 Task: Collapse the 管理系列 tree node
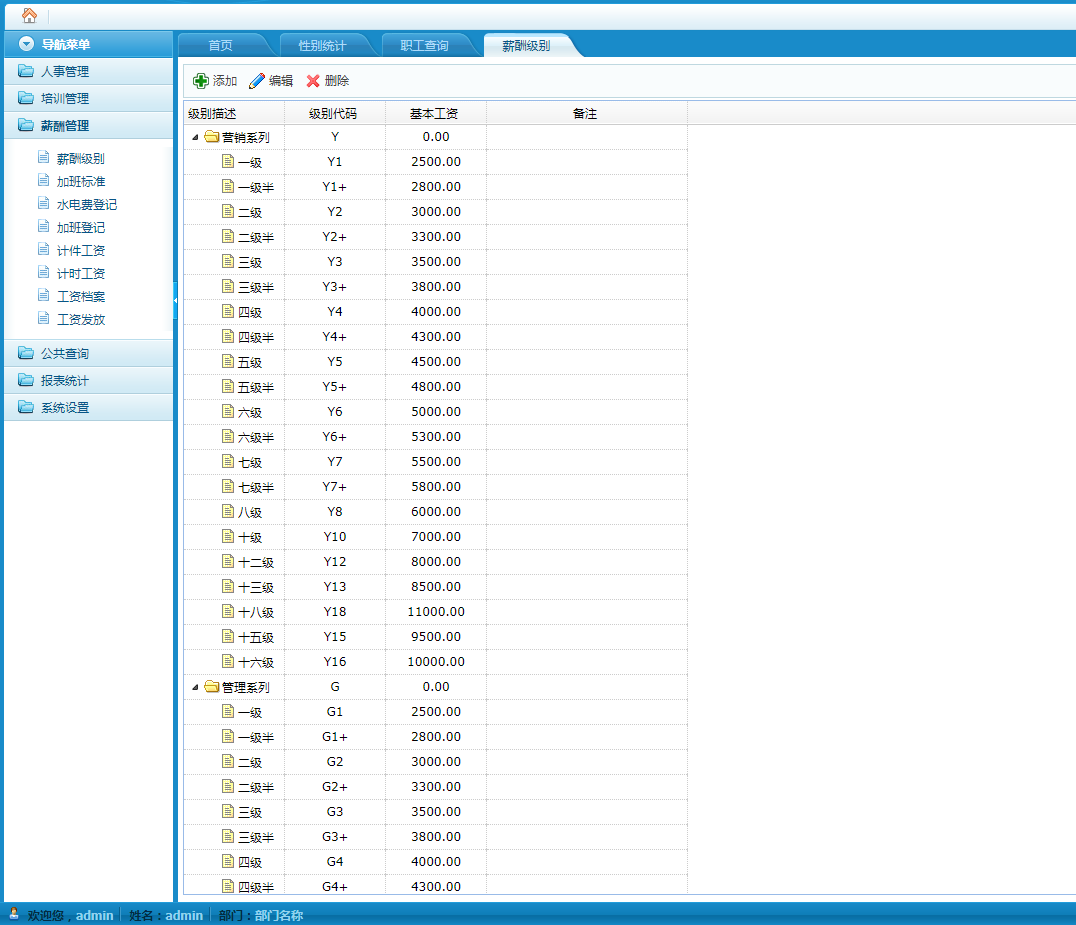coord(196,687)
